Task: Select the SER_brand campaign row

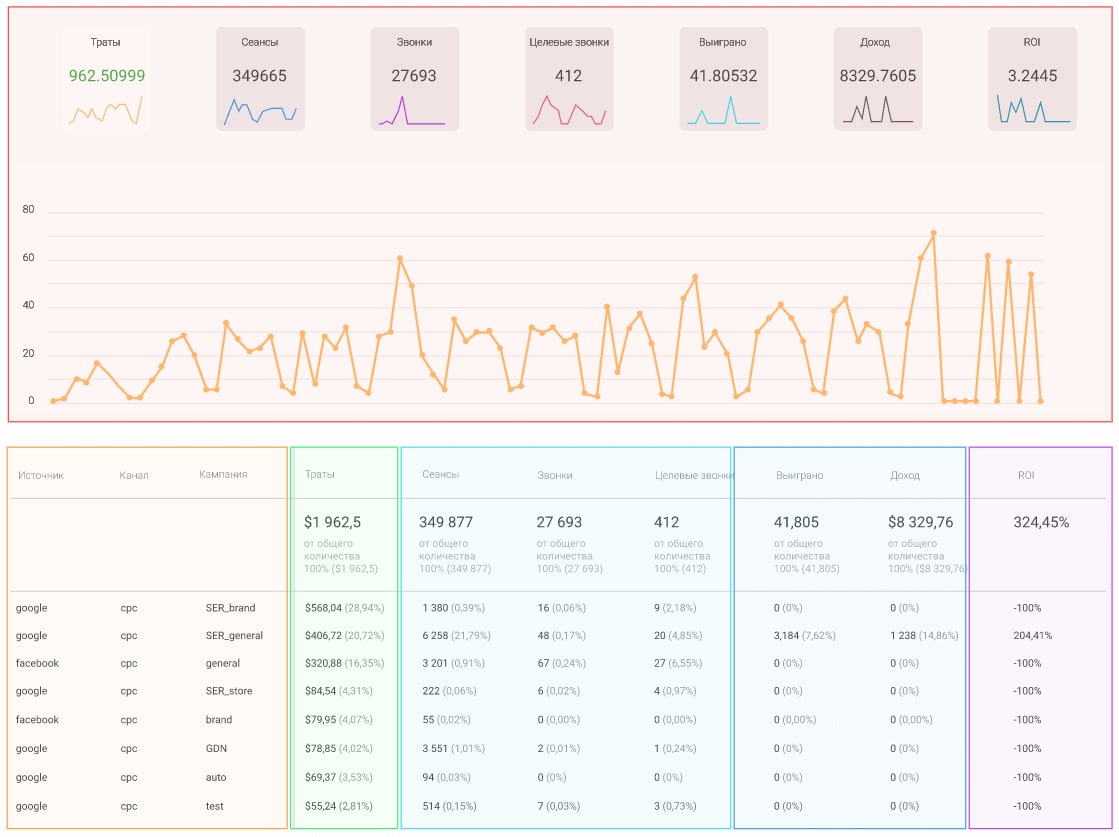Action: 230,608
